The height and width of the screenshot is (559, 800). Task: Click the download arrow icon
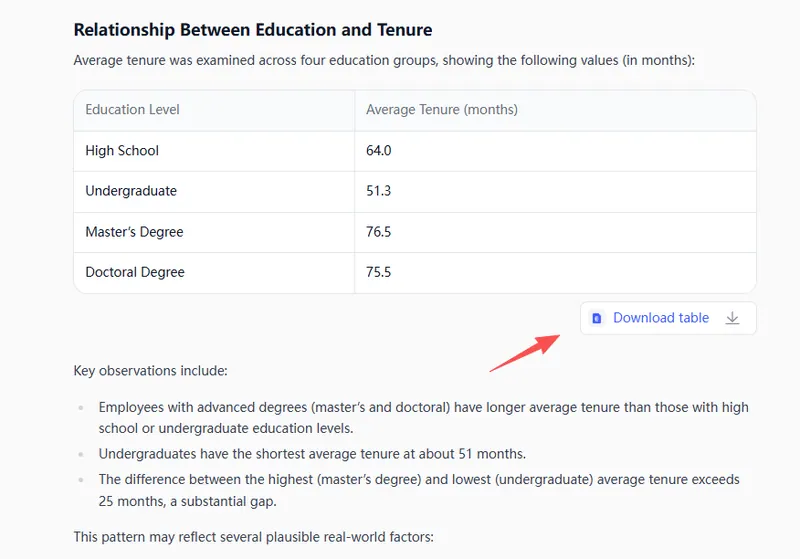point(732,318)
